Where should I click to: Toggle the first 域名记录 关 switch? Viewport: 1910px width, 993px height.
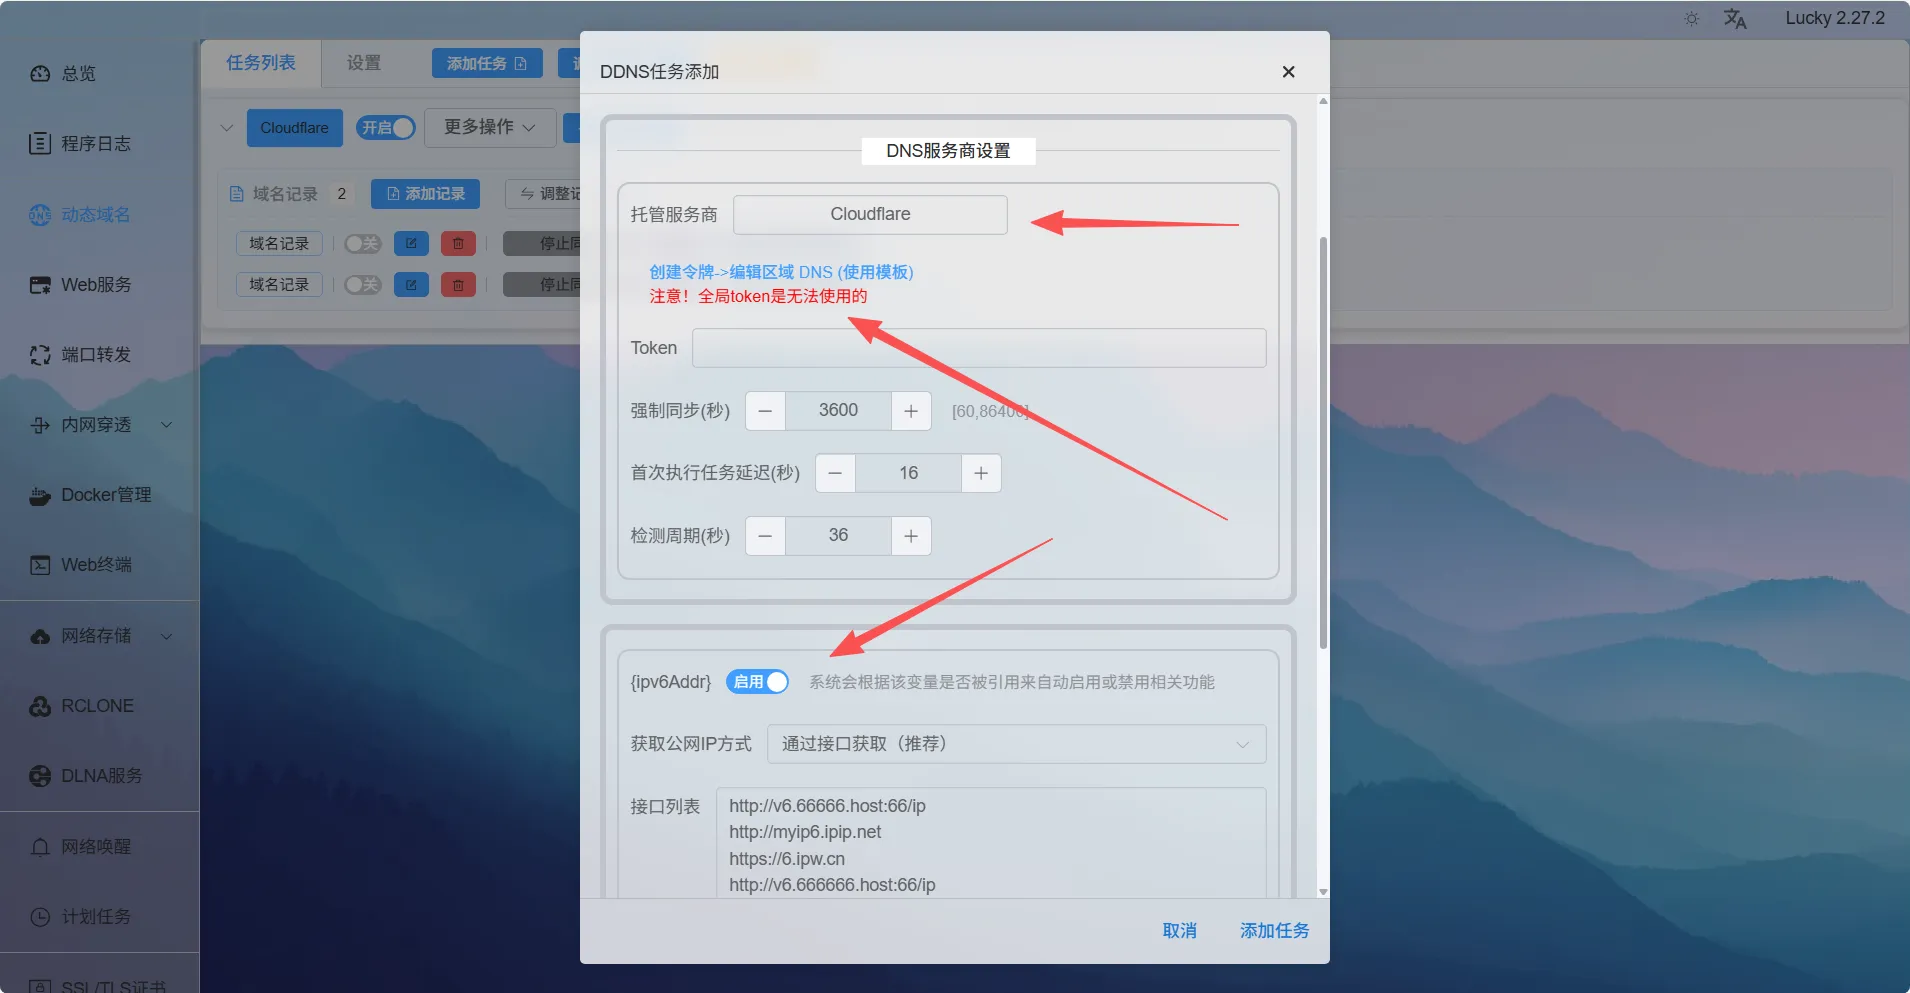pyautogui.click(x=362, y=243)
